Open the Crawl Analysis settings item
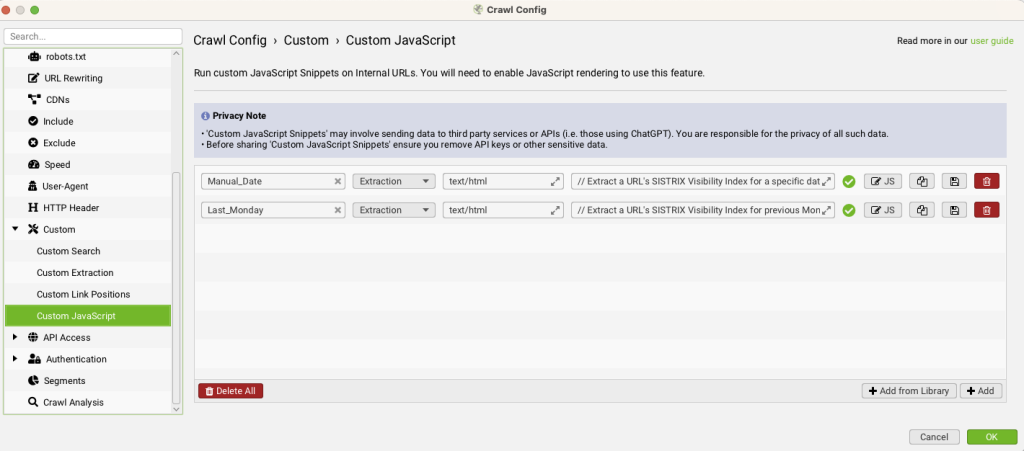This screenshot has height=451, width=1024. (x=72, y=402)
